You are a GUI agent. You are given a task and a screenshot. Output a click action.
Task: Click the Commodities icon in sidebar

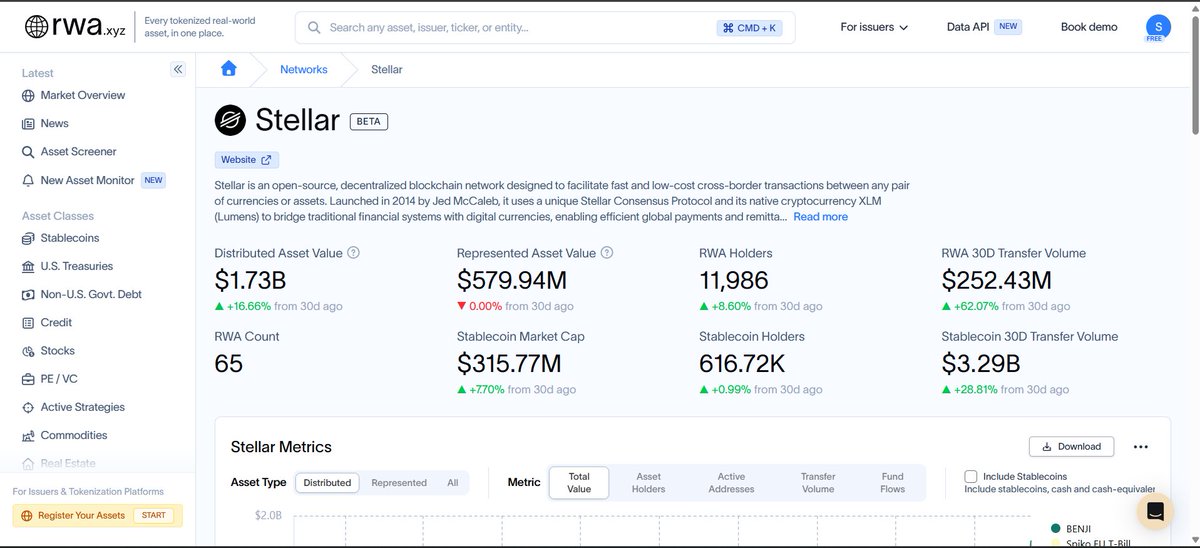[x=28, y=436]
